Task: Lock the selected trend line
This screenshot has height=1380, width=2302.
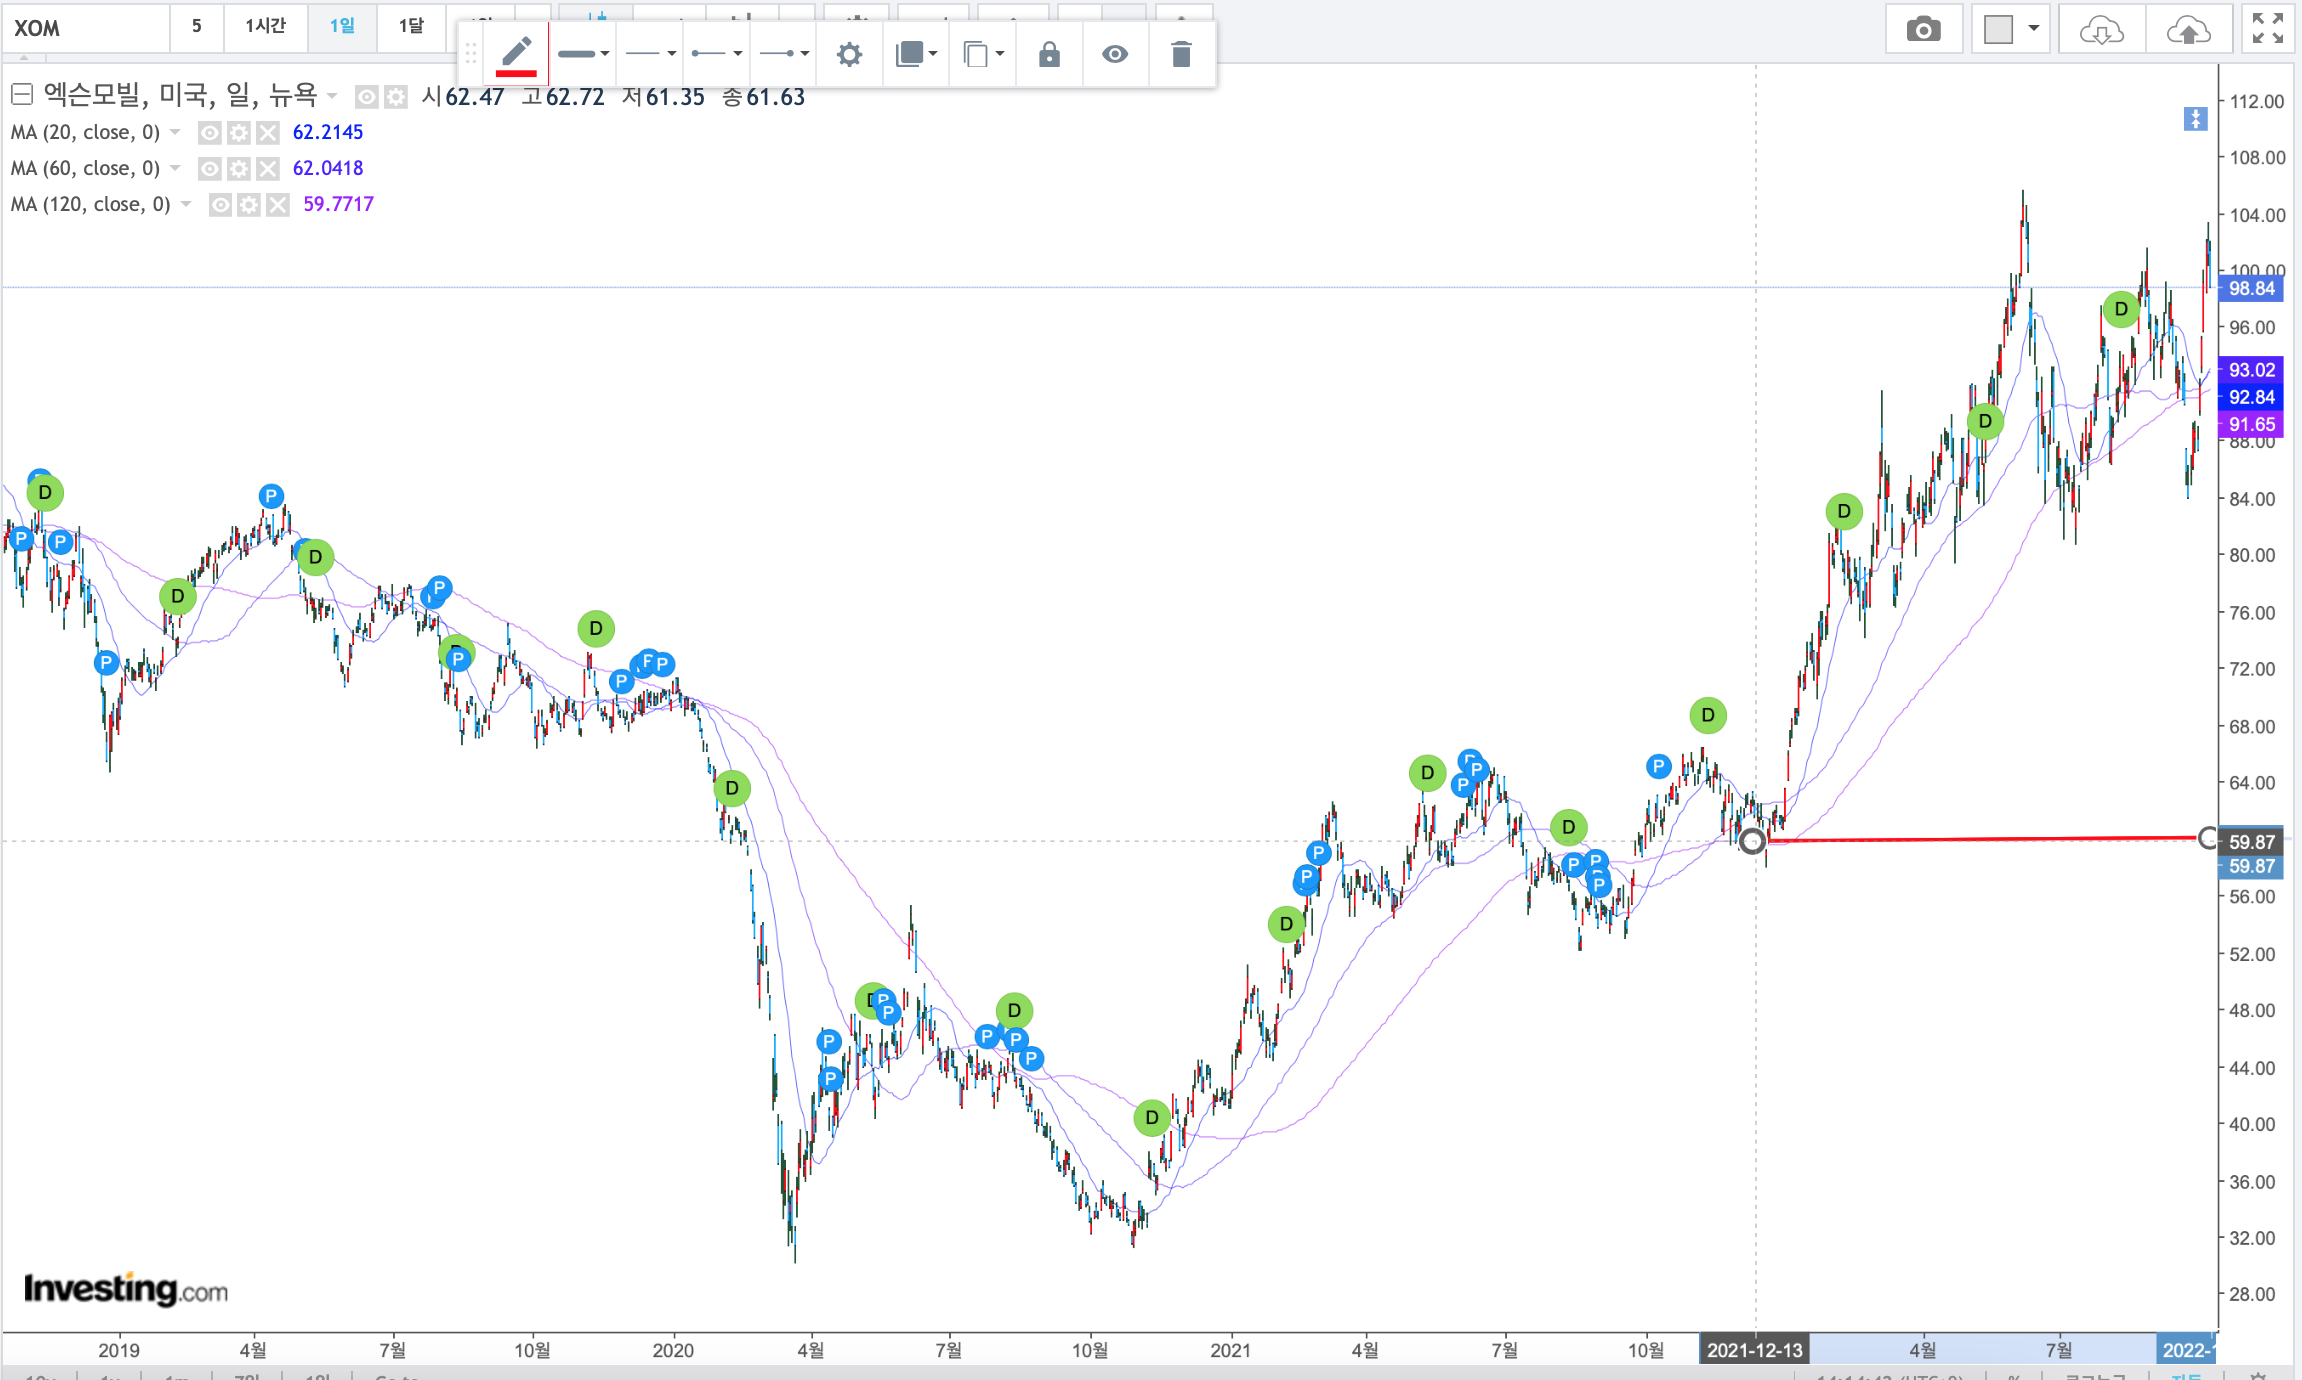Action: click(1049, 54)
